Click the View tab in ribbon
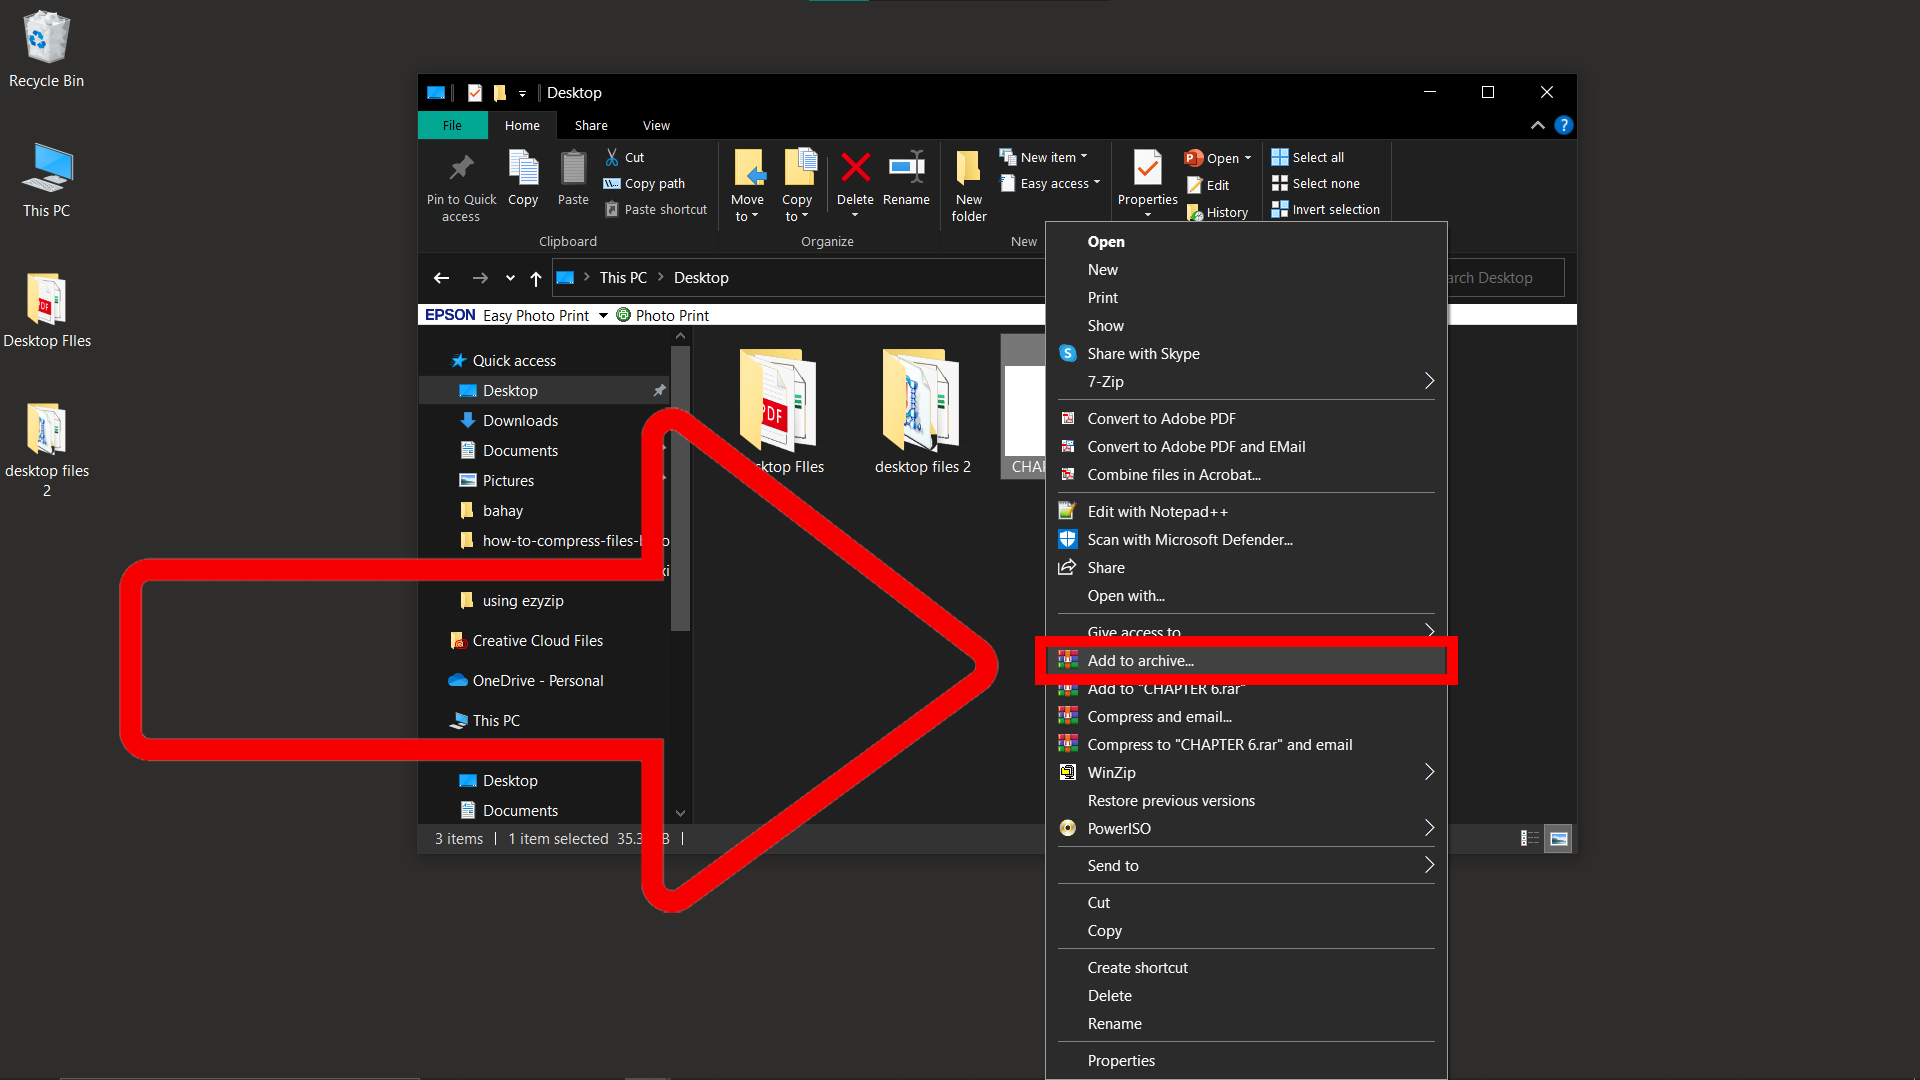Viewport: 1920px width, 1080px height. (x=654, y=125)
